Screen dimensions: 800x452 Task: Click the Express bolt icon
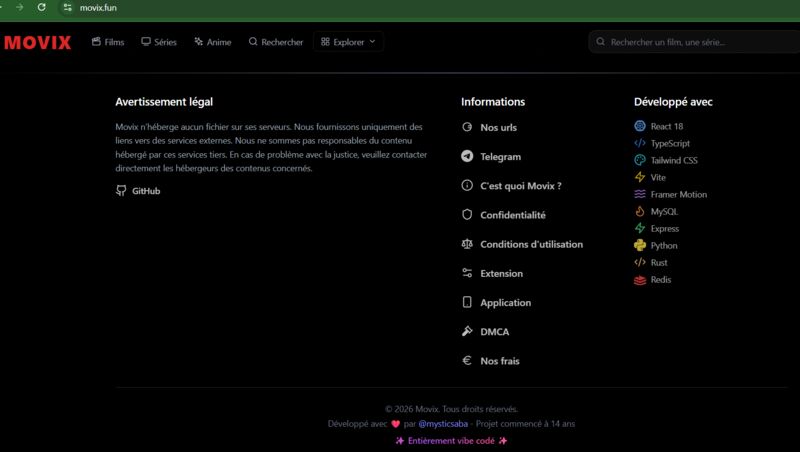pos(640,228)
